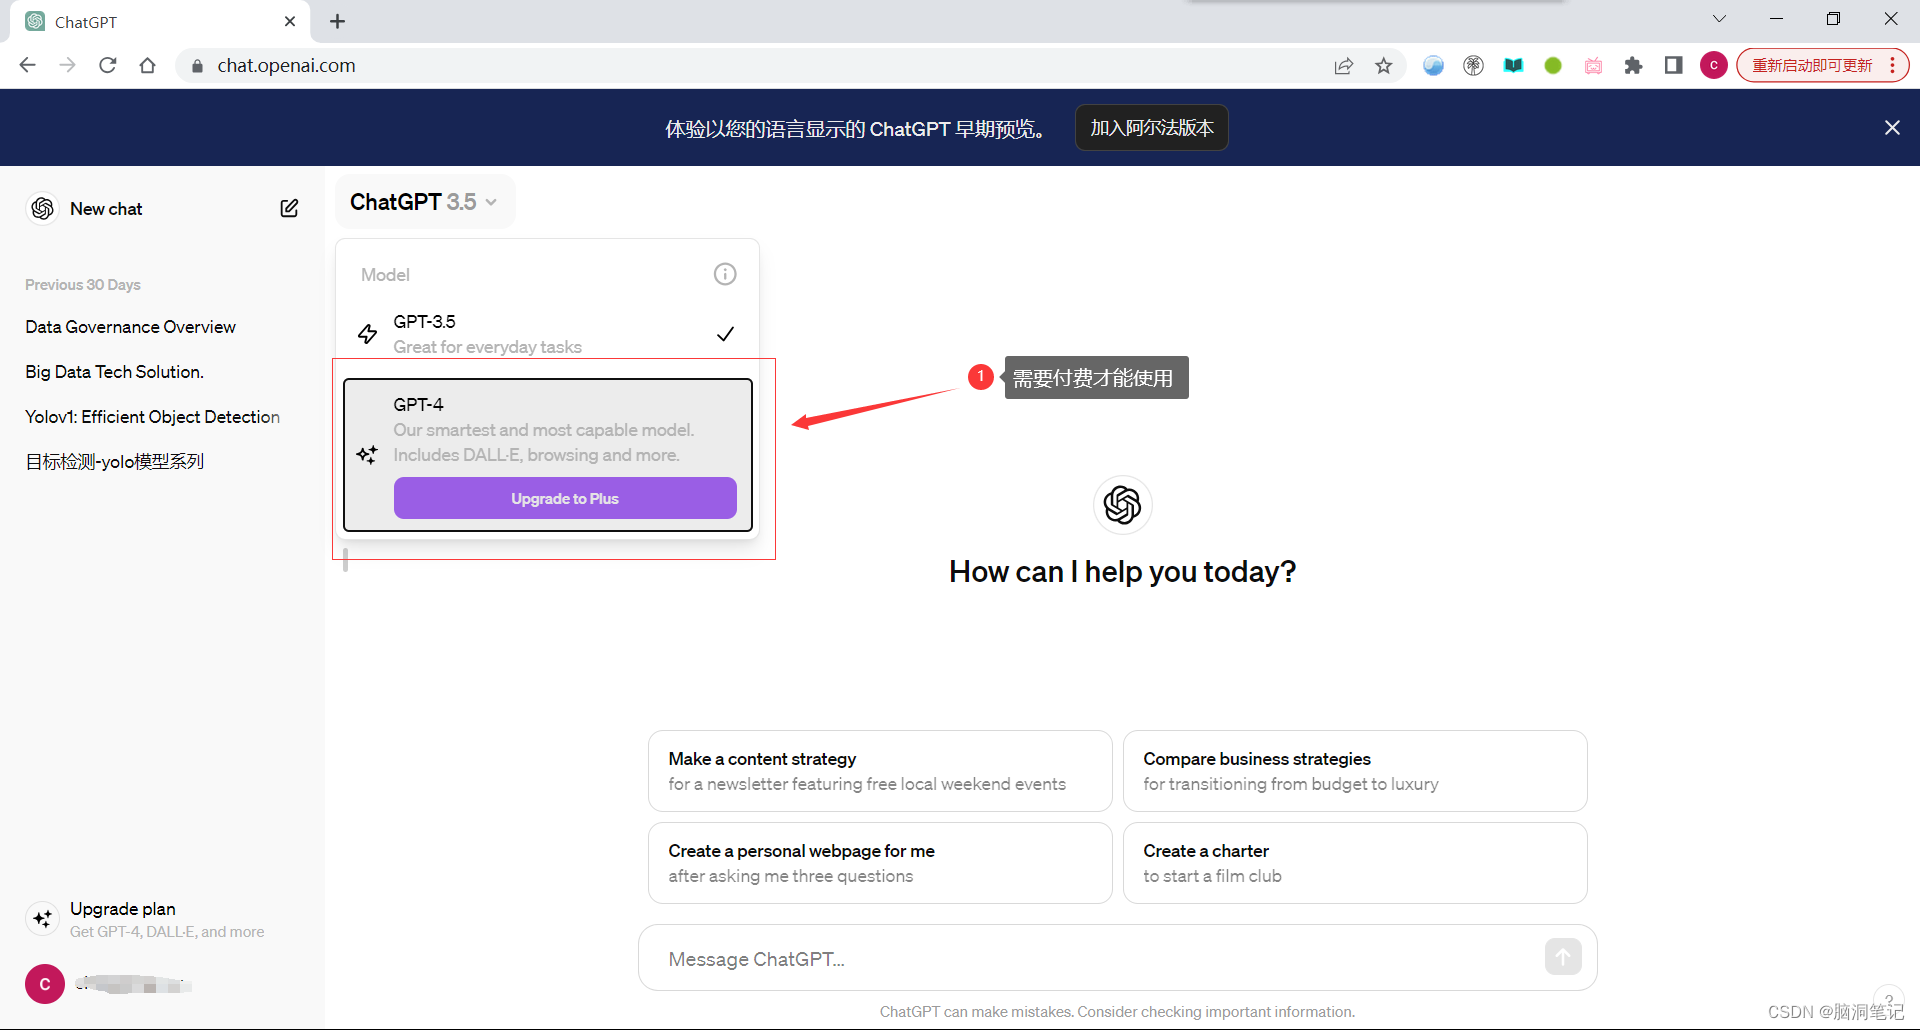The image size is (1920, 1030).
Task: Click the Chrome profile avatar
Action: coord(1714,65)
